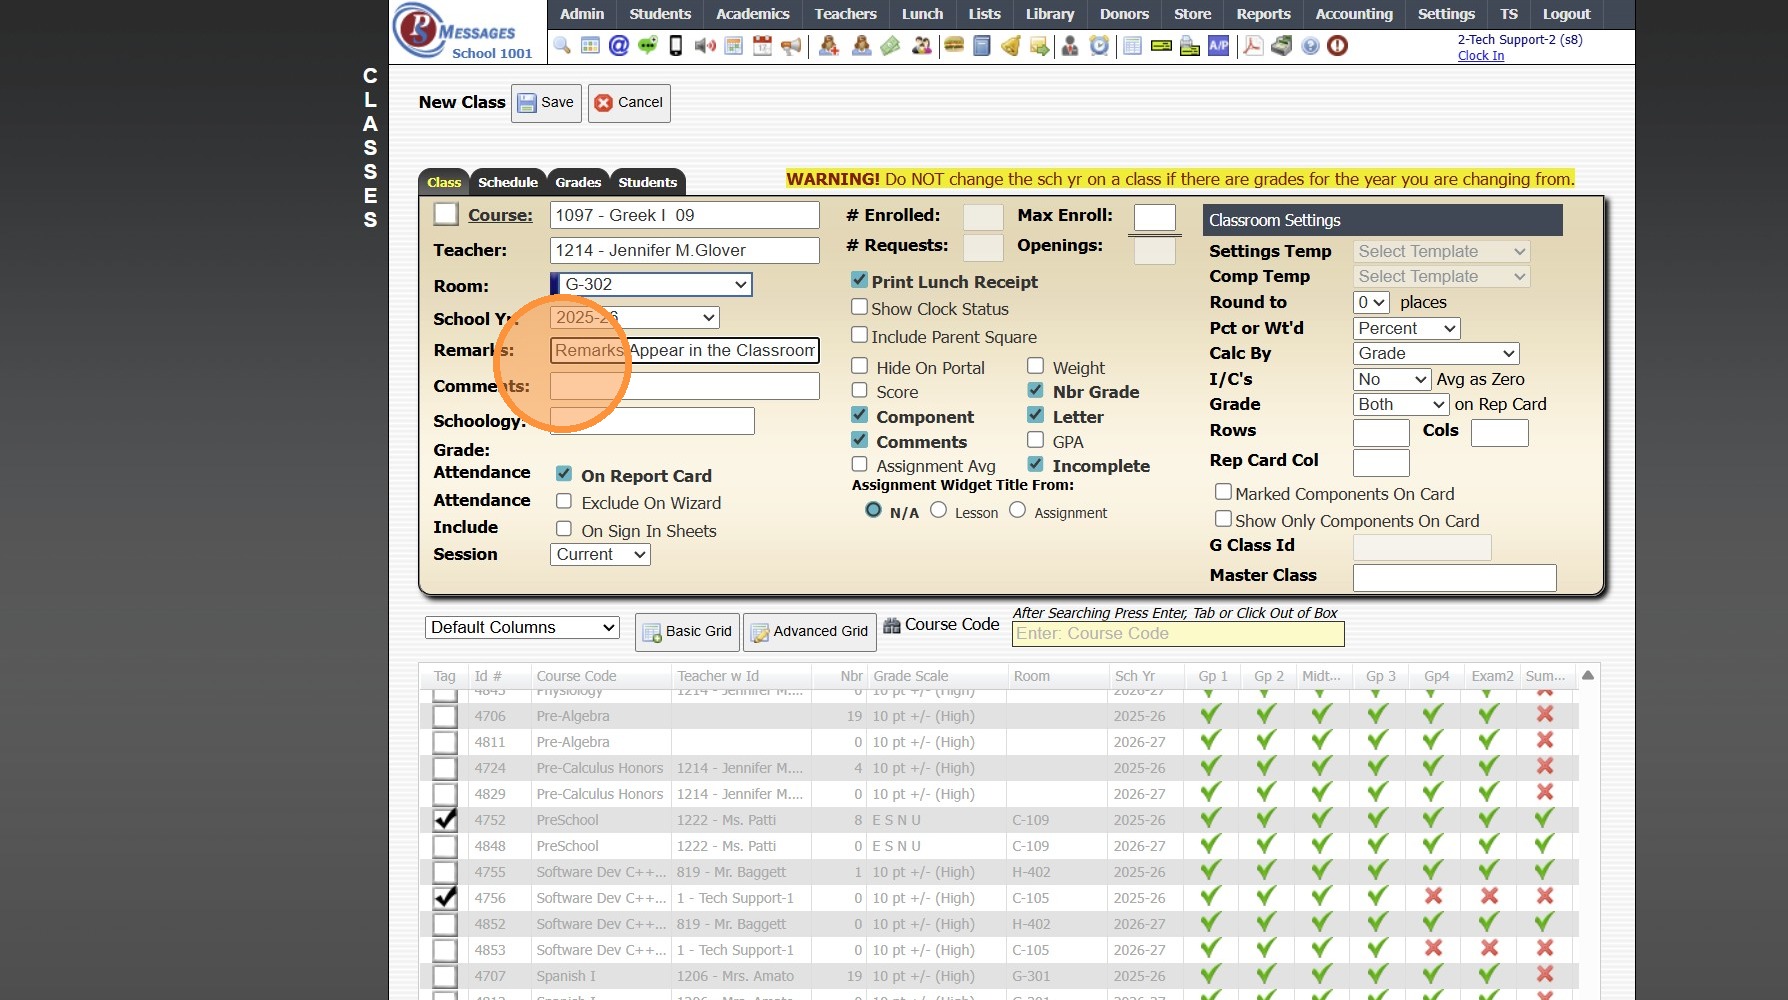Select the Lesson radio button

click(x=938, y=511)
